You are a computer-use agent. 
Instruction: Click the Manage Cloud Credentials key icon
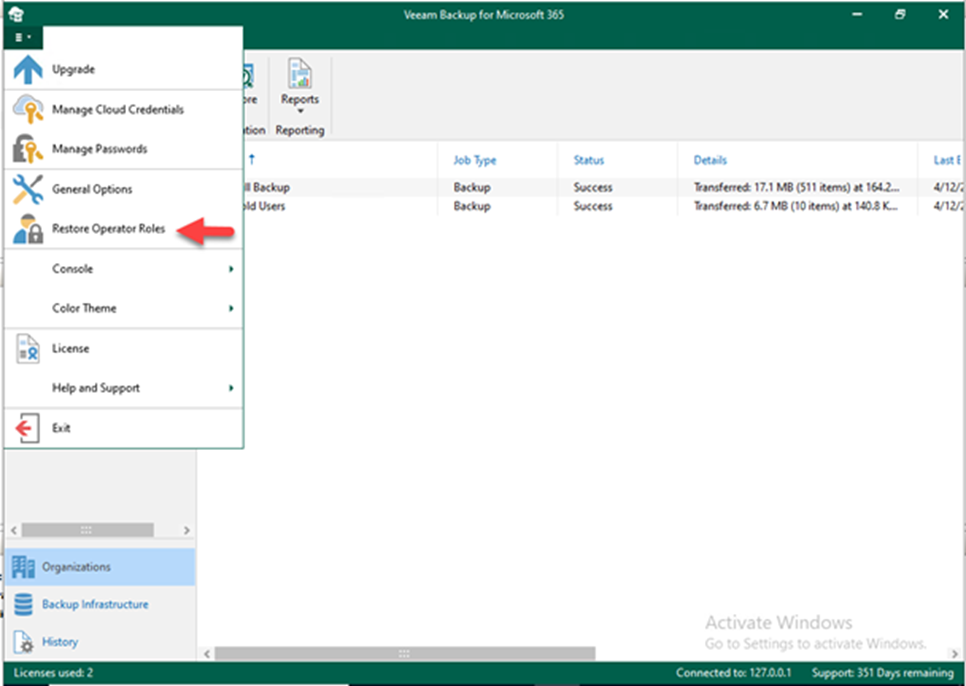[x=28, y=109]
